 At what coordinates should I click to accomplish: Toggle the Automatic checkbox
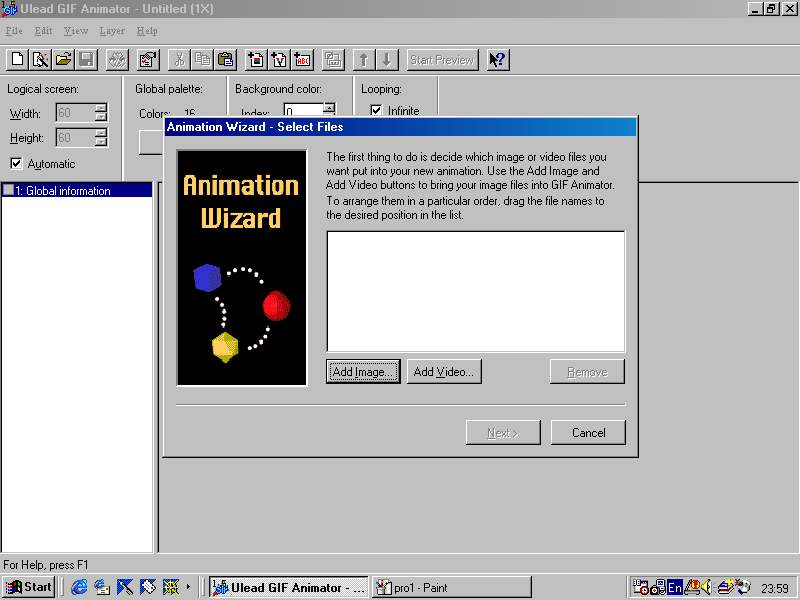point(16,164)
